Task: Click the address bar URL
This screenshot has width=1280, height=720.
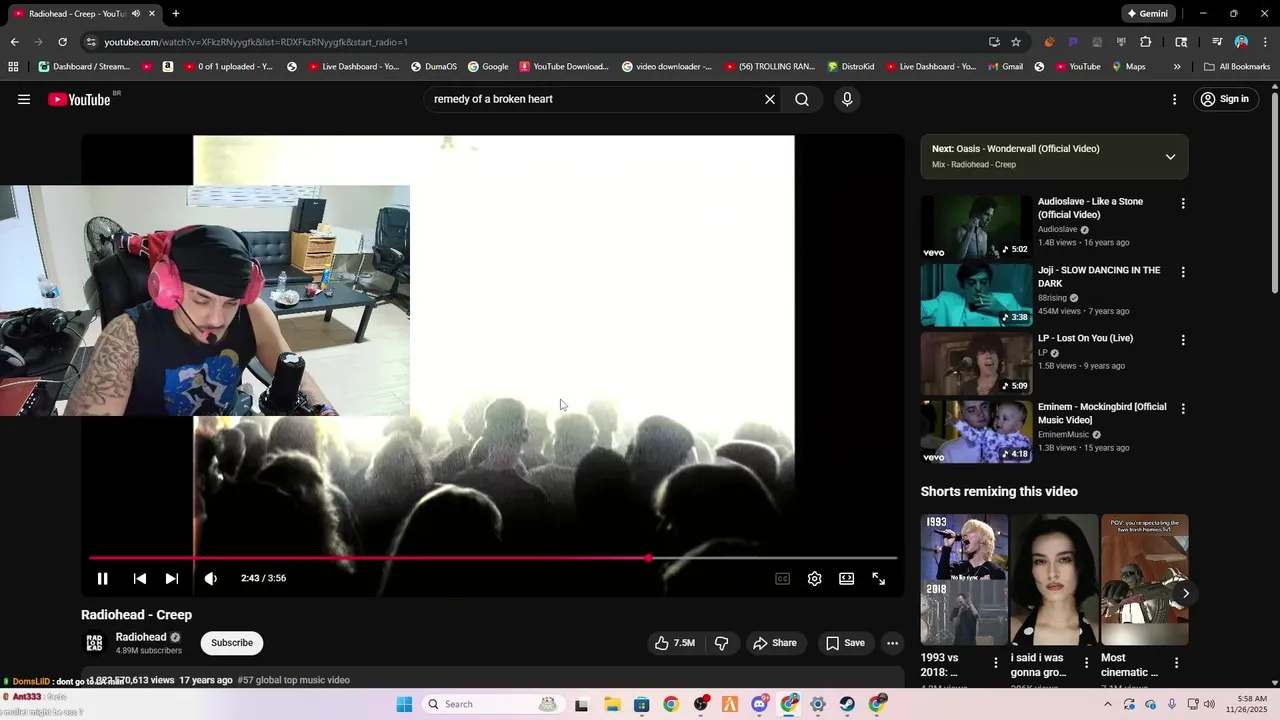Action: 256,42
